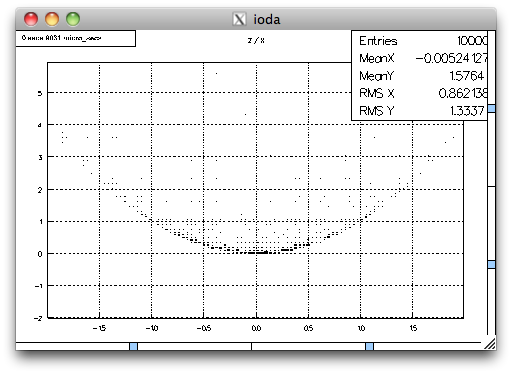This screenshot has height=374, width=512.
Task: Click the boxed dataset label at the top left
Action: click(76, 38)
